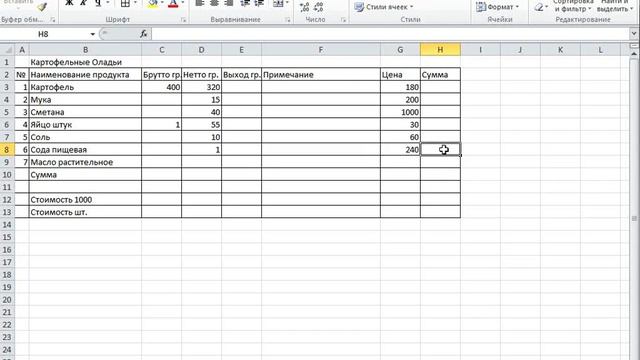Decrease indent icon

pyautogui.click(x=245, y=4)
